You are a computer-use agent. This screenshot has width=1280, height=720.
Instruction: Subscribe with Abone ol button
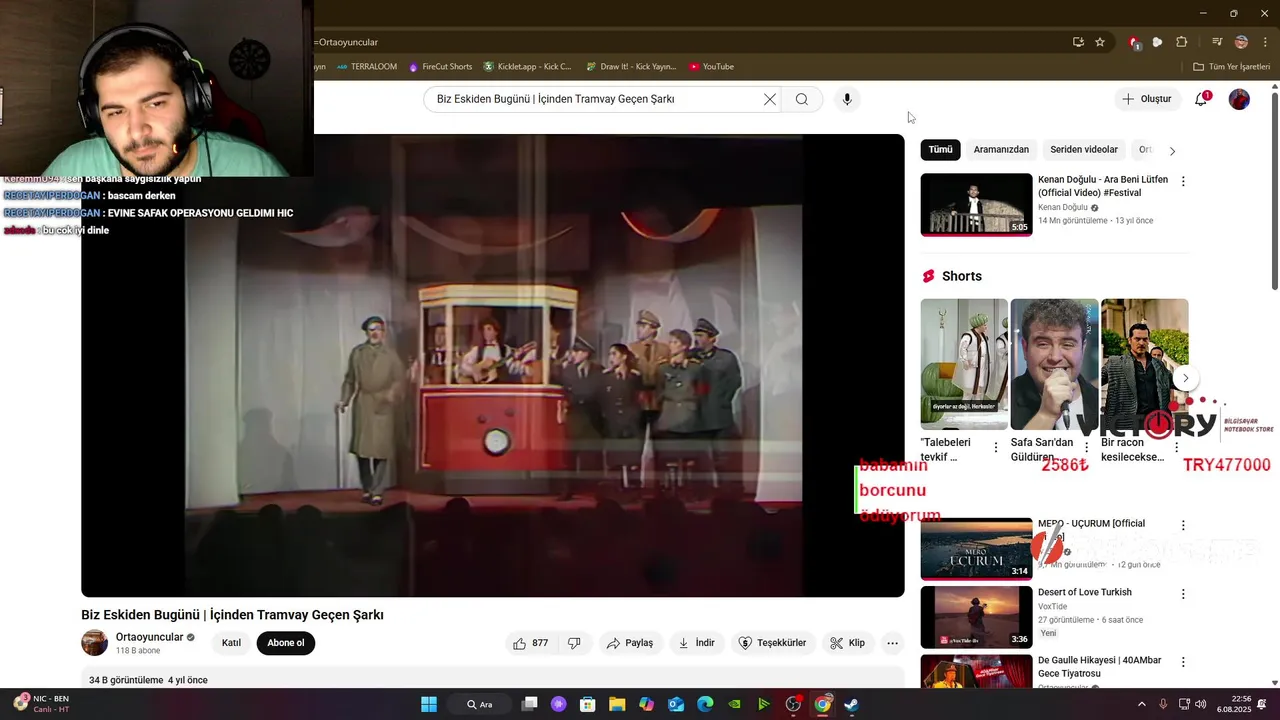(285, 643)
